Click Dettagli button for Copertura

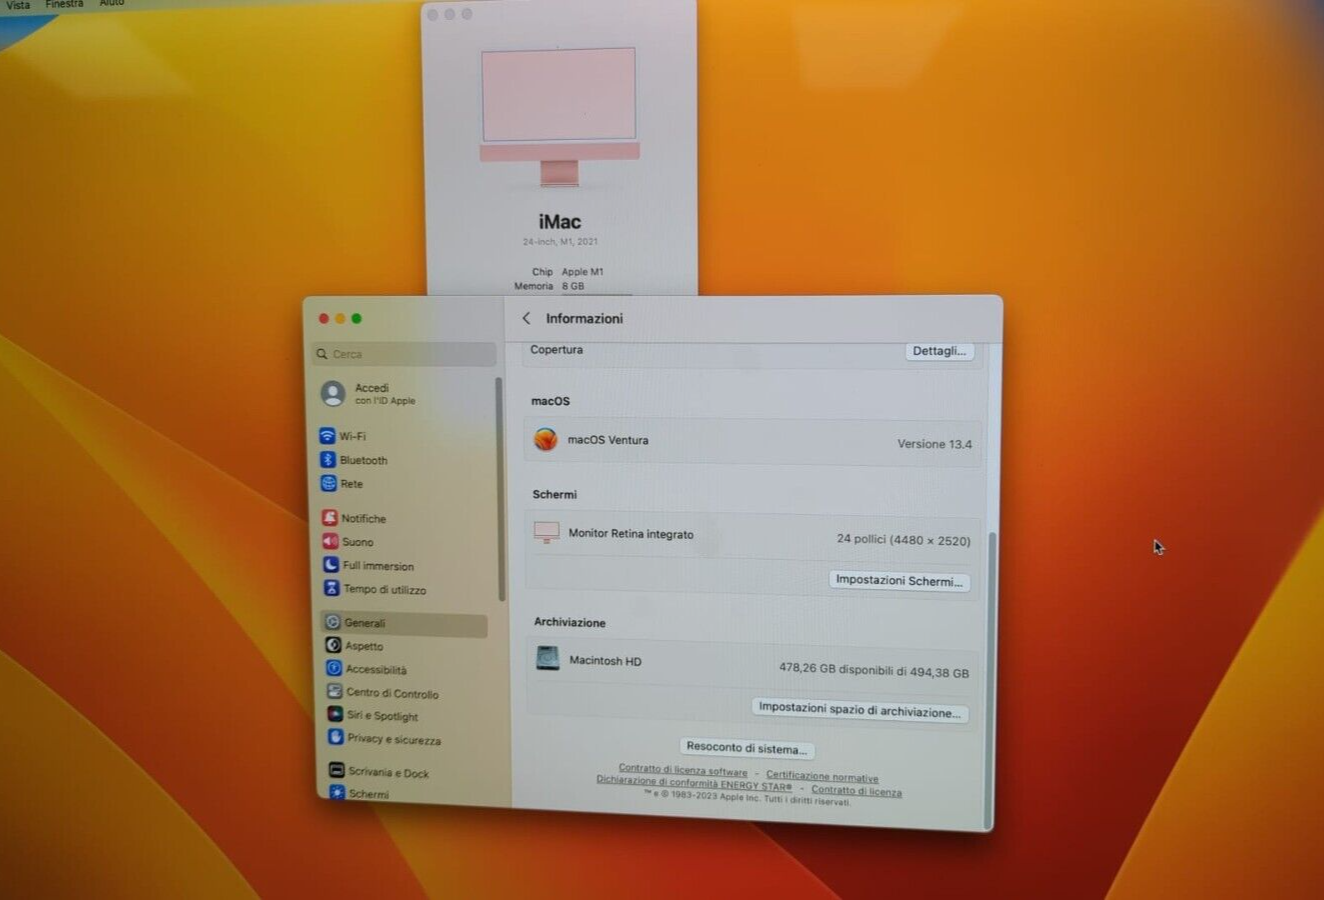click(x=939, y=351)
